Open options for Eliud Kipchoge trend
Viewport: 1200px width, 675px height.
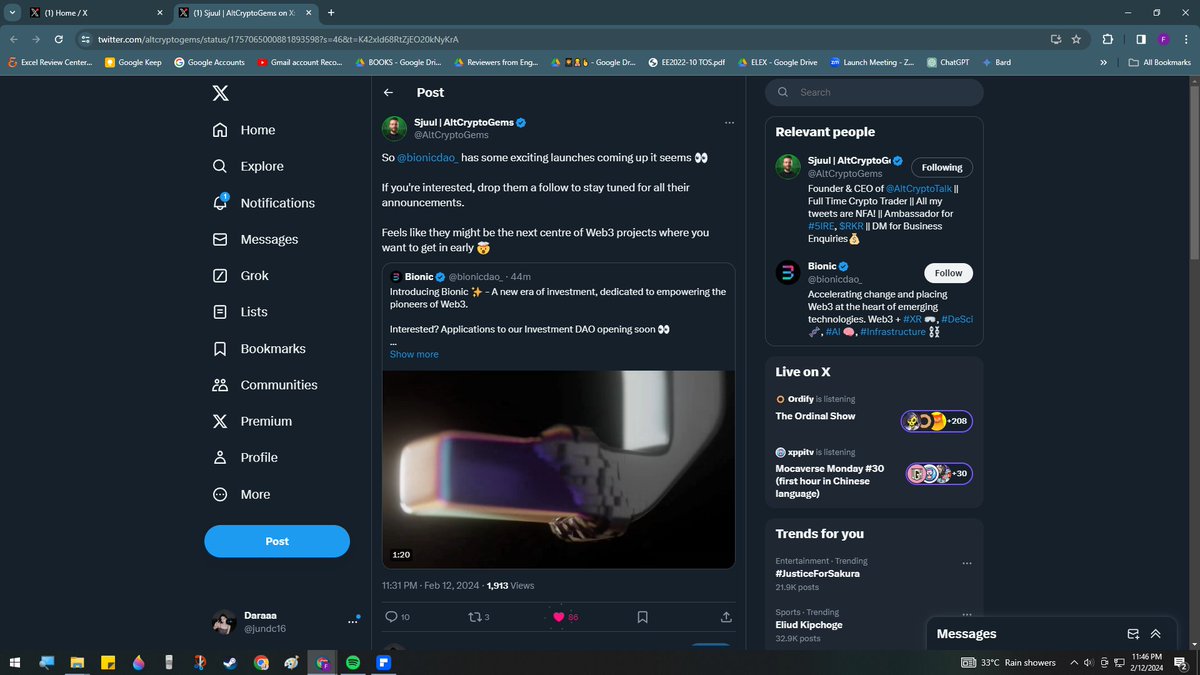coord(966,614)
